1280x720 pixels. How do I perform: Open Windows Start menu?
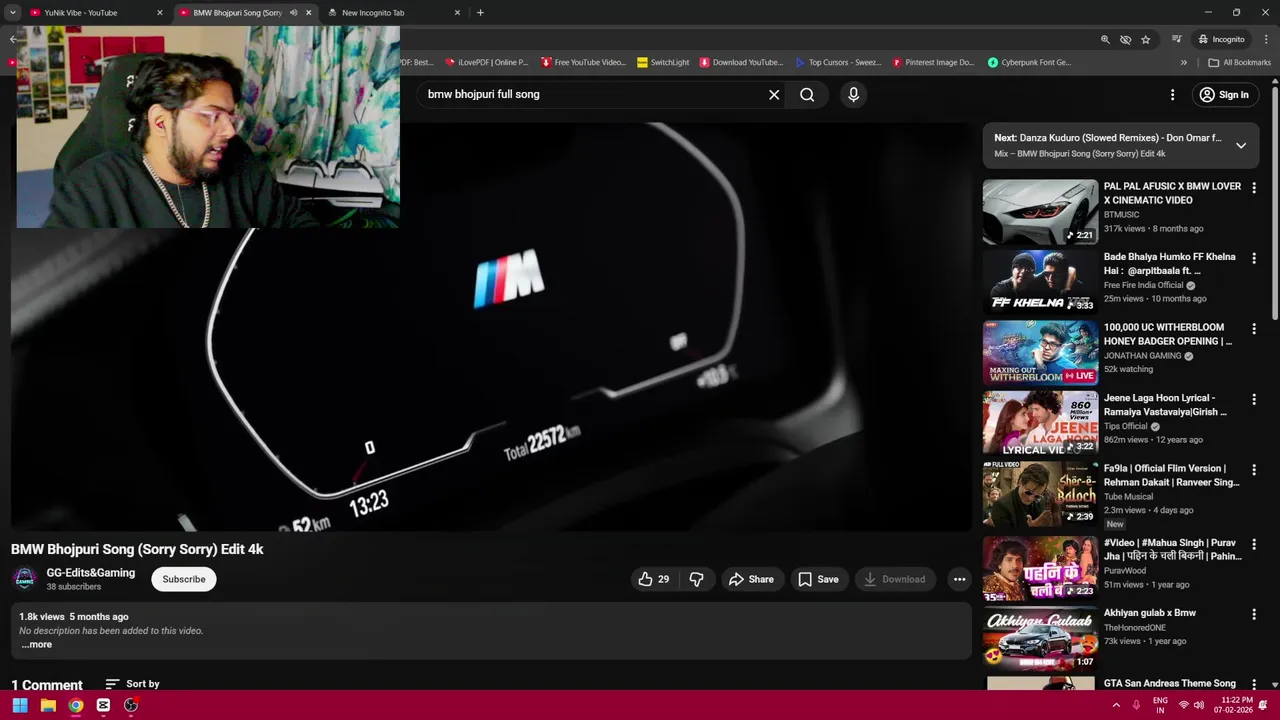point(20,706)
